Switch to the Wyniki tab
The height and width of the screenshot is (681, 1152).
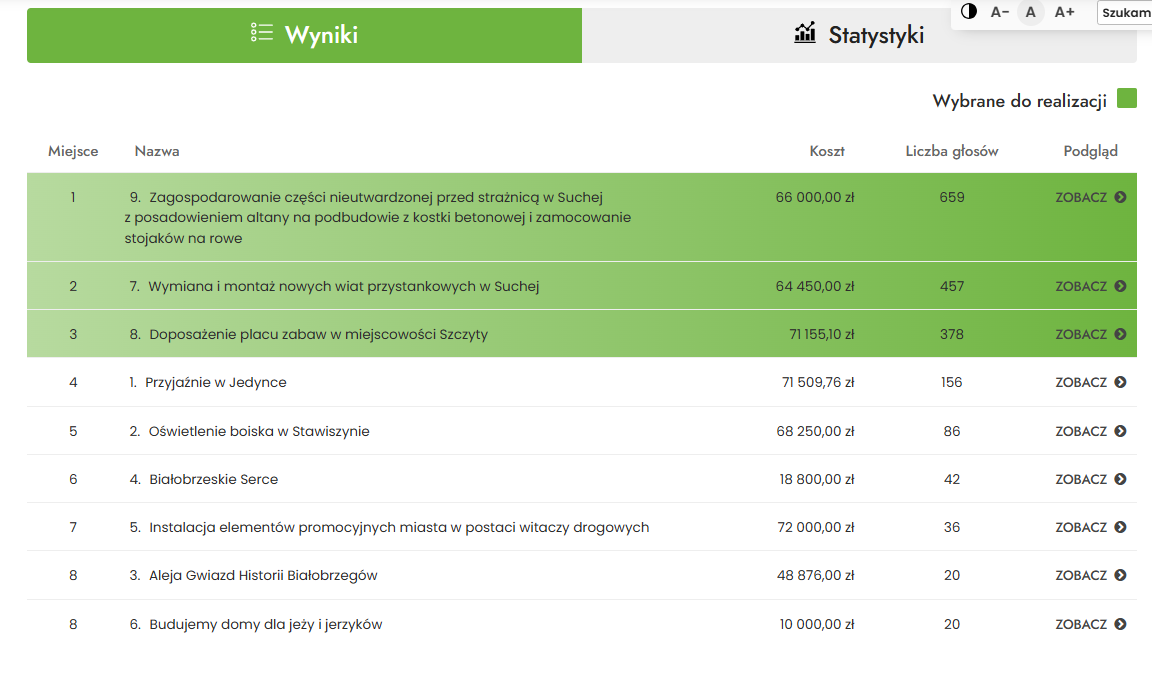click(x=304, y=35)
